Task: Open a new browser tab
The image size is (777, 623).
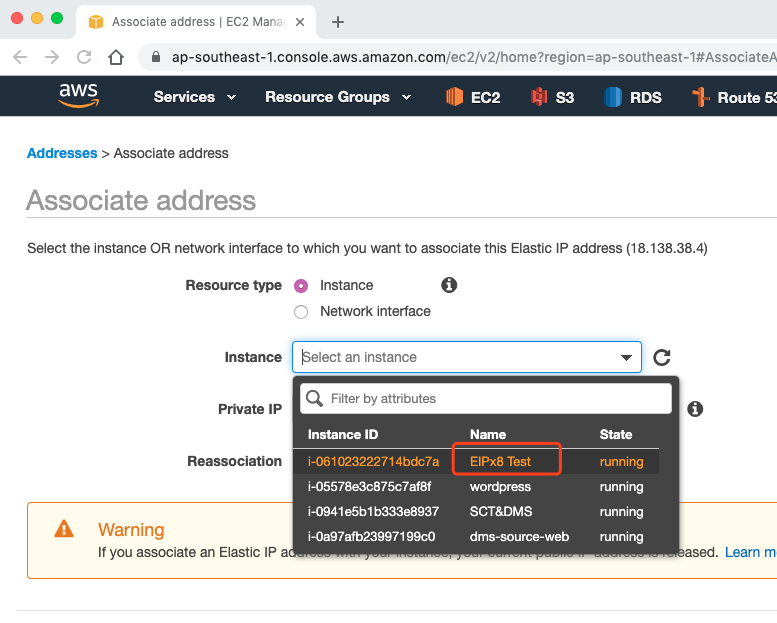Action: pos(338,22)
